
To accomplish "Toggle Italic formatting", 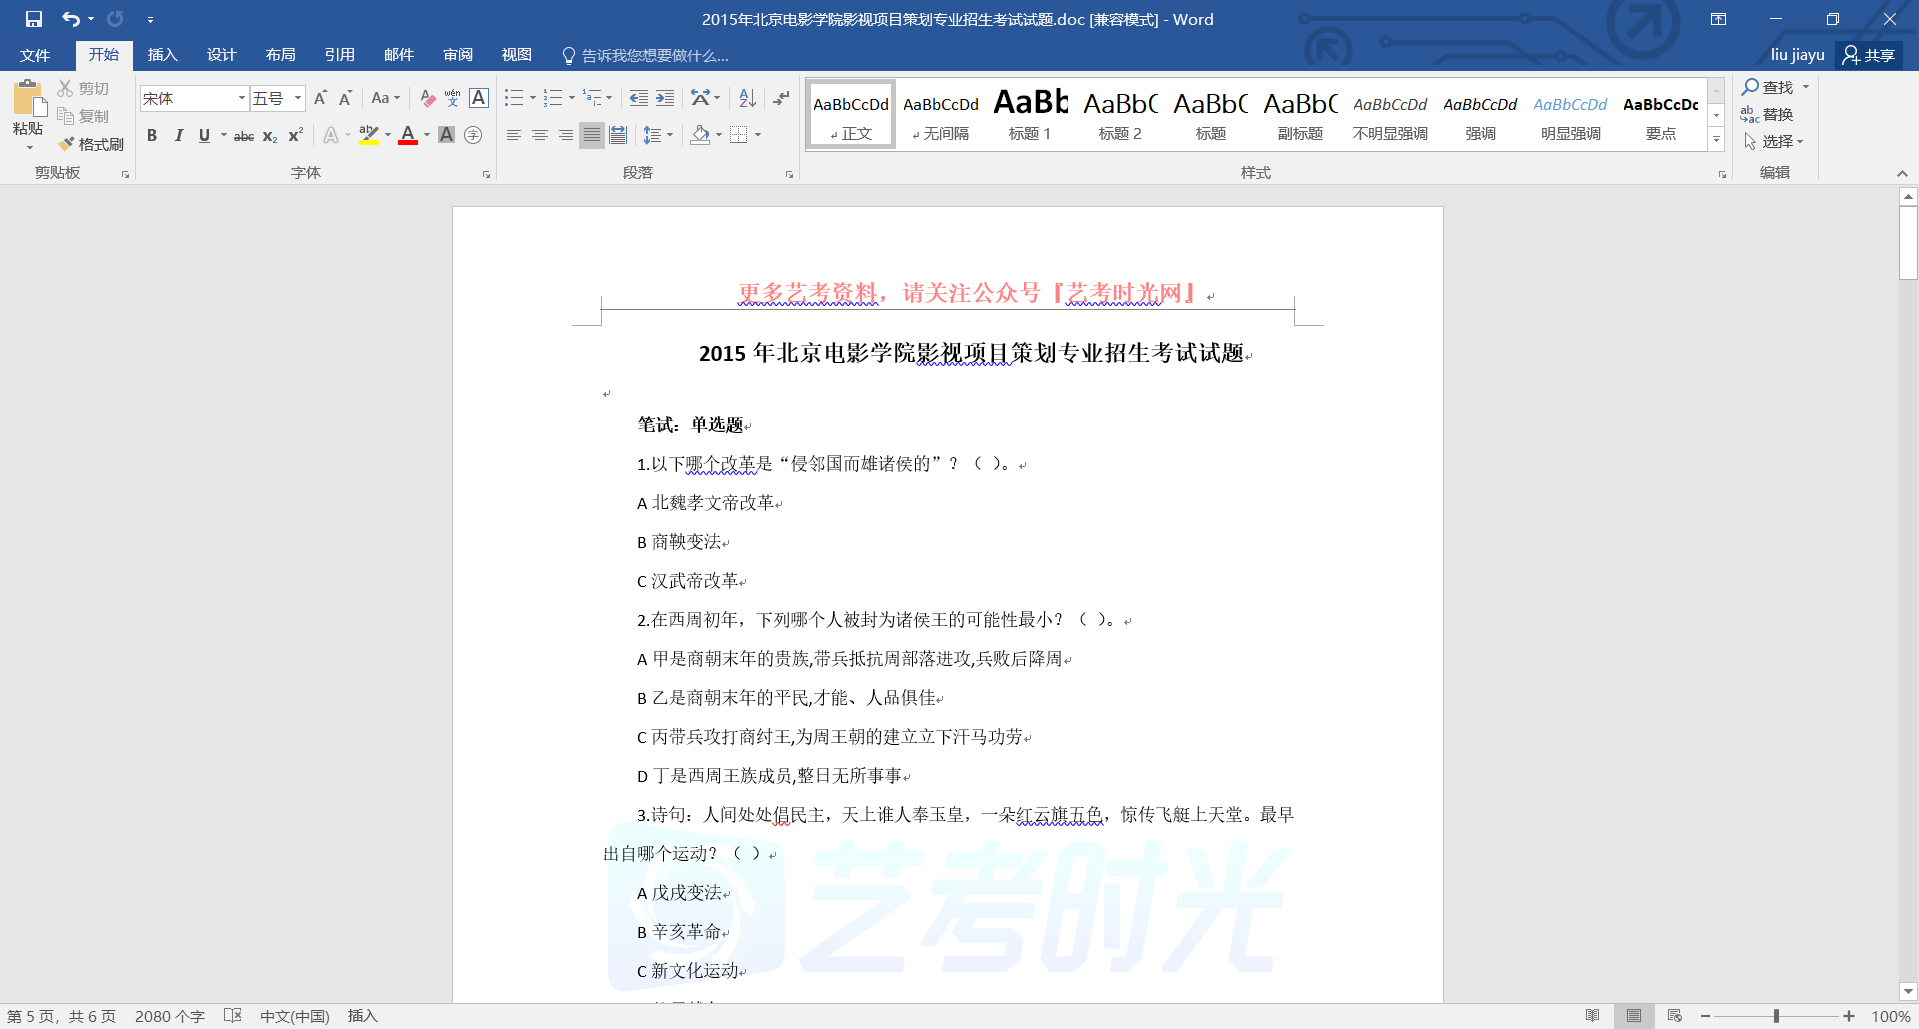I will pyautogui.click(x=178, y=135).
